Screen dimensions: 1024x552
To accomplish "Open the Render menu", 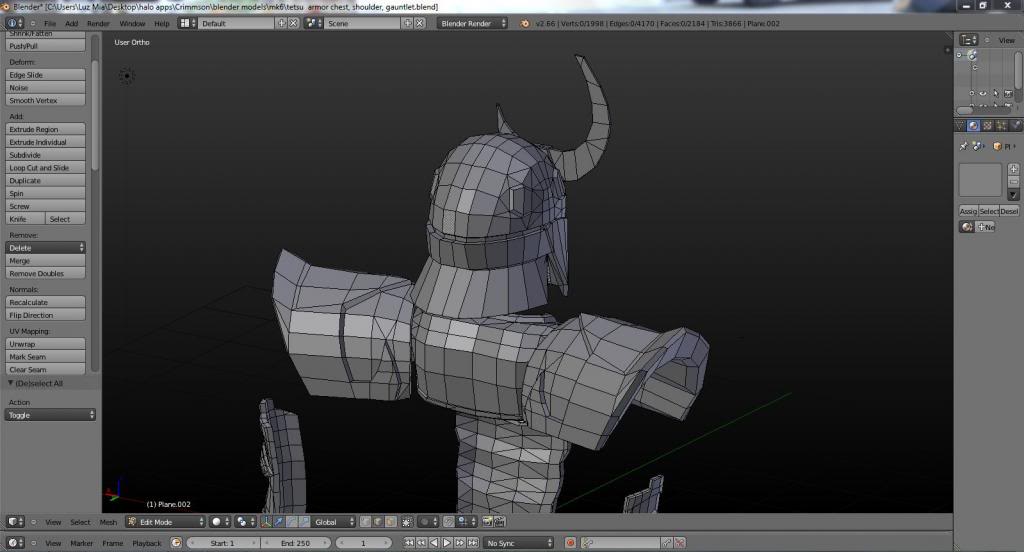I will point(98,23).
